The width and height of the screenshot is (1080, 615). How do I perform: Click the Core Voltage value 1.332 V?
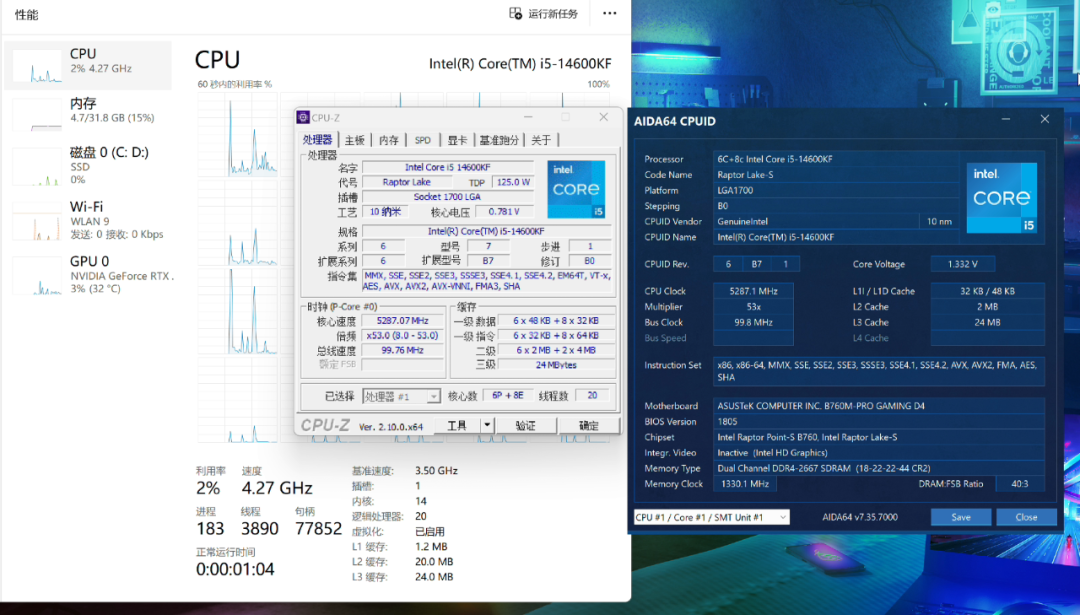962,264
